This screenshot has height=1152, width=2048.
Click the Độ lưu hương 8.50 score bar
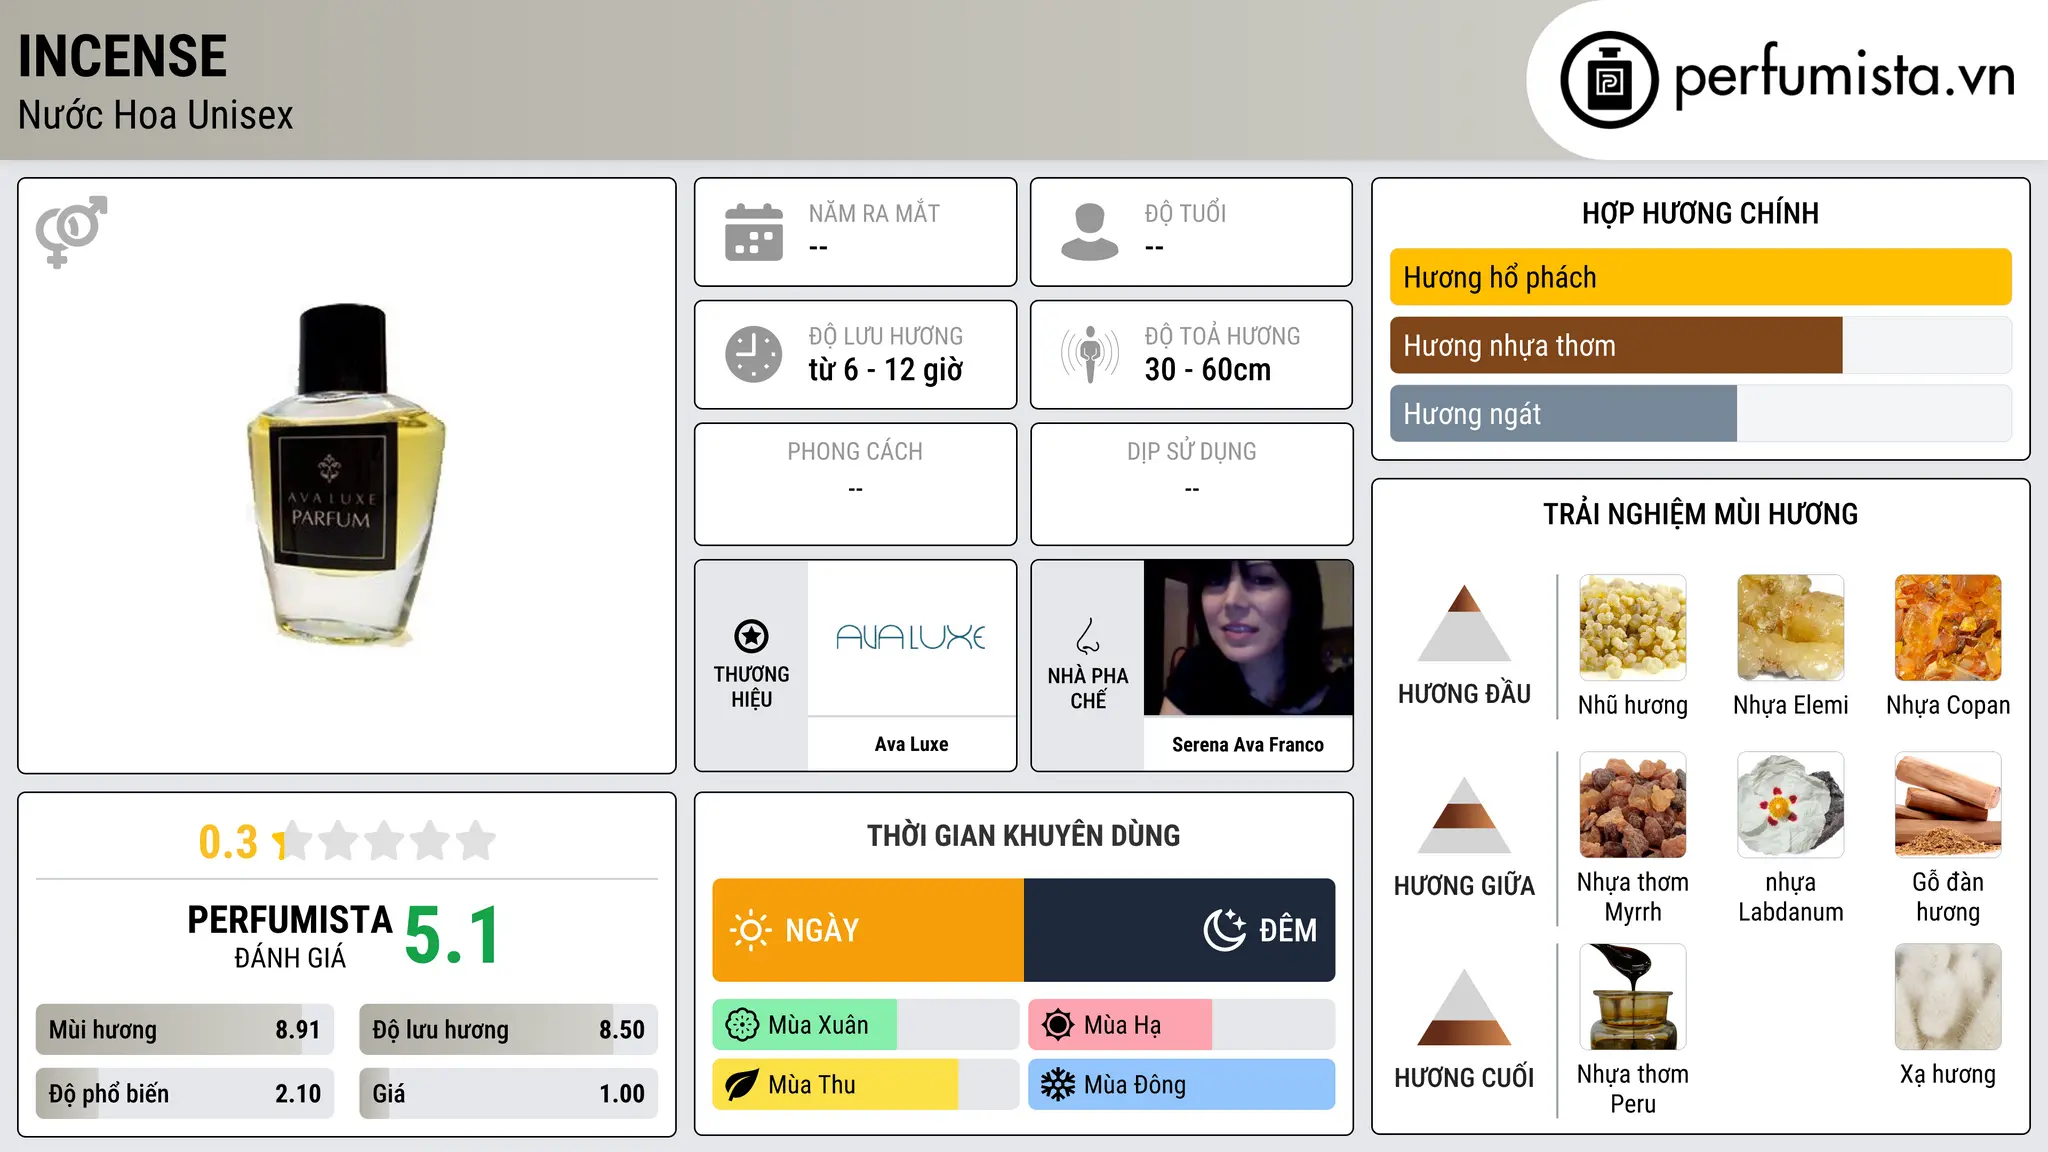point(509,1030)
